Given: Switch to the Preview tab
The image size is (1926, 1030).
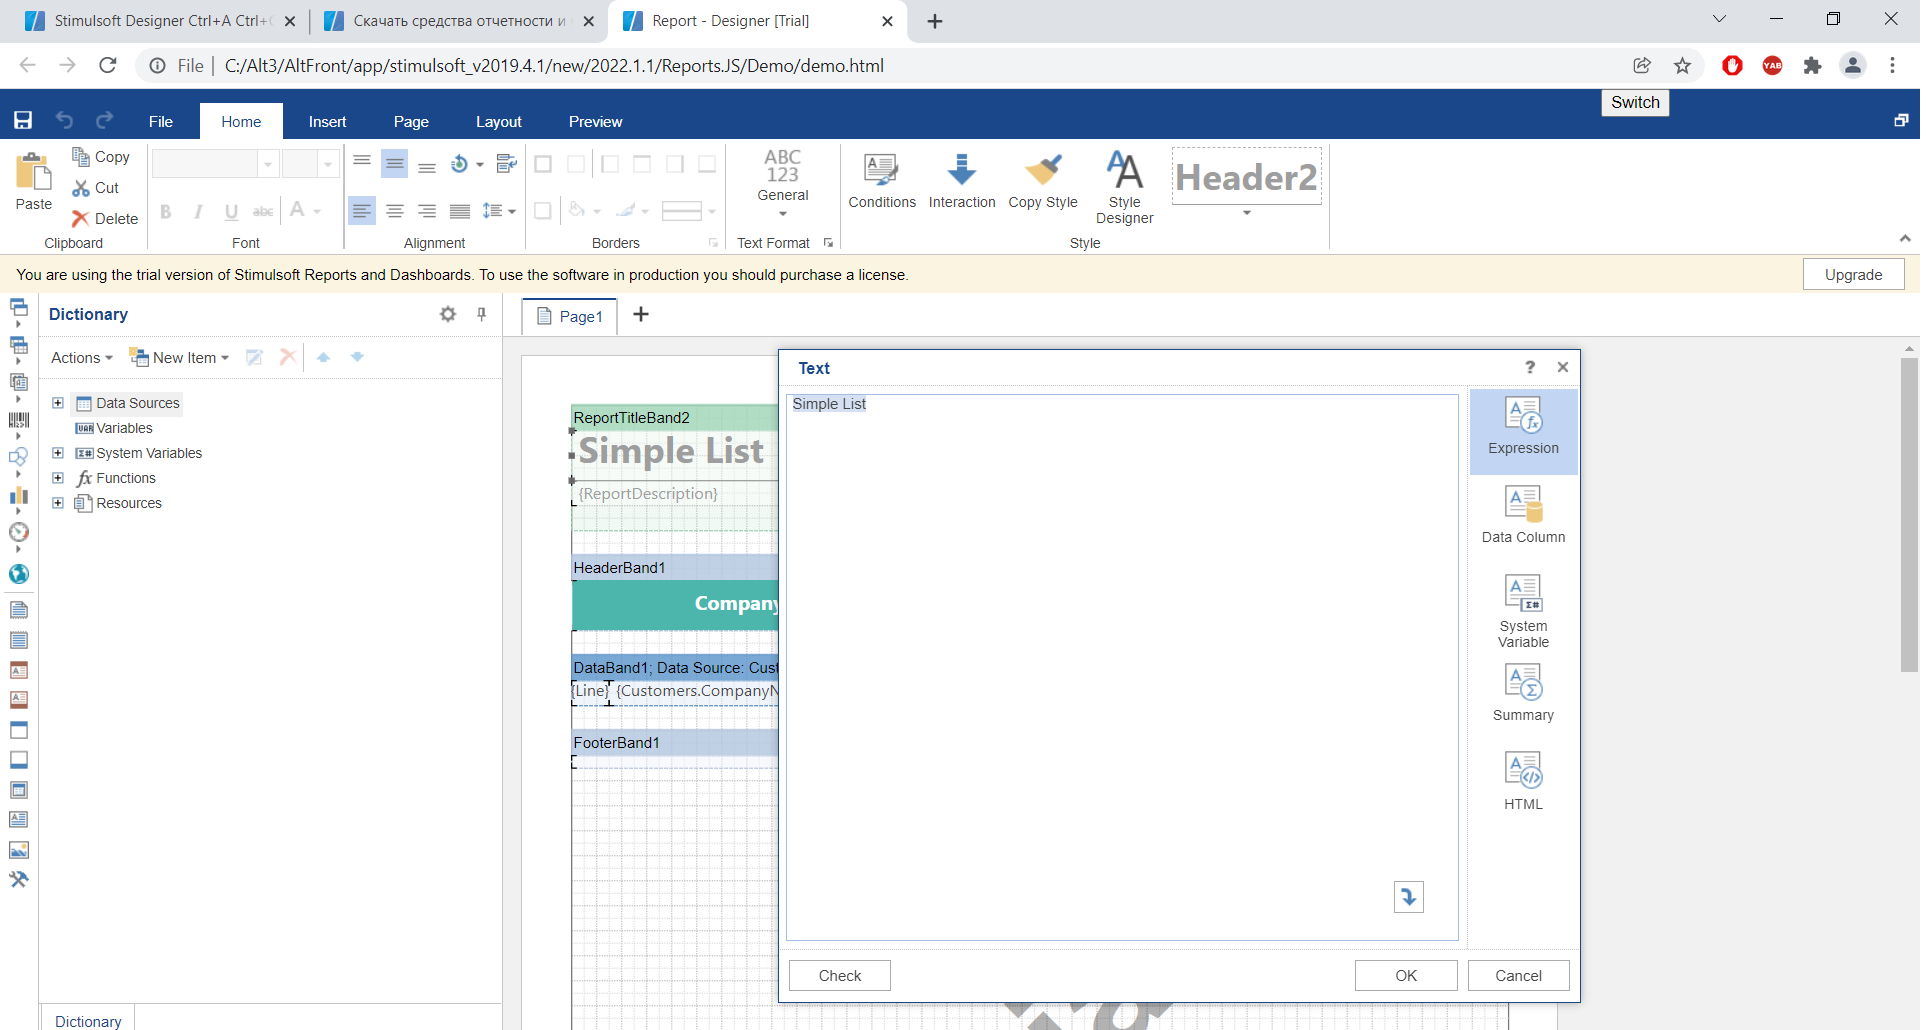Looking at the screenshot, I should (595, 121).
